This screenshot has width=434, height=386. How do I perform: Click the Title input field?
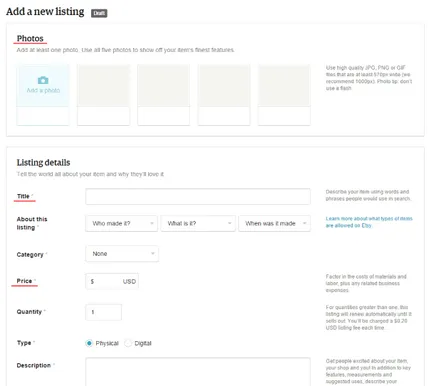tap(198, 197)
